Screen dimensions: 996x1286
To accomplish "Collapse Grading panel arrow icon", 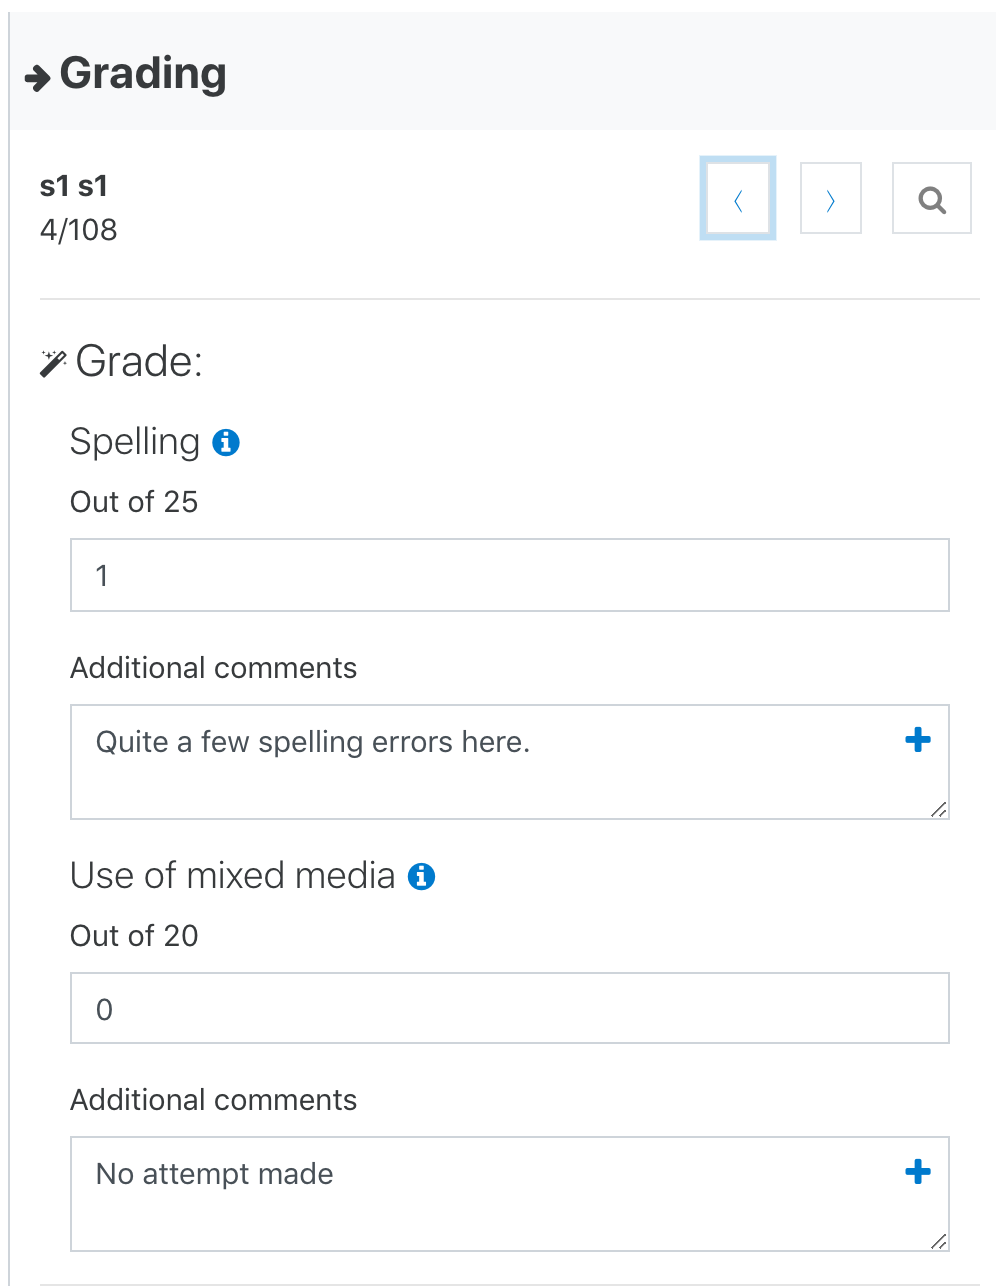I will tap(38, 78).
